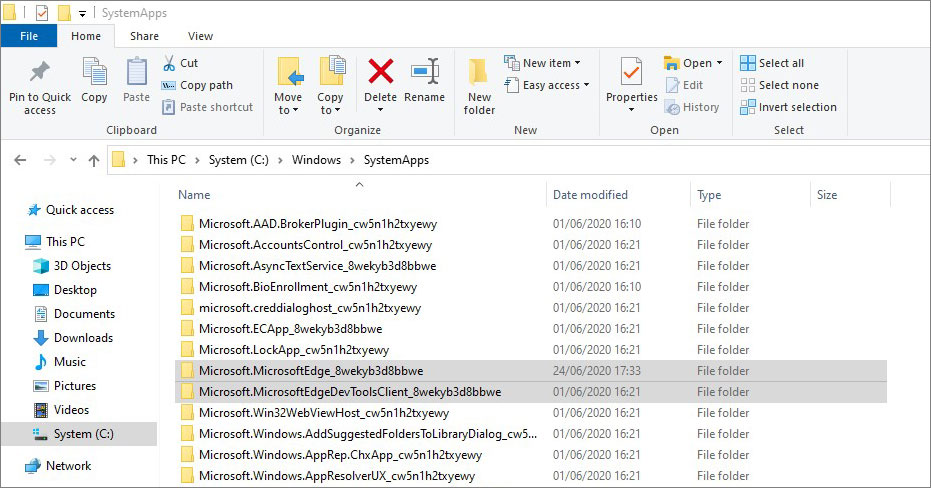Select System (C:) in navigation pane

click(79, 434)
